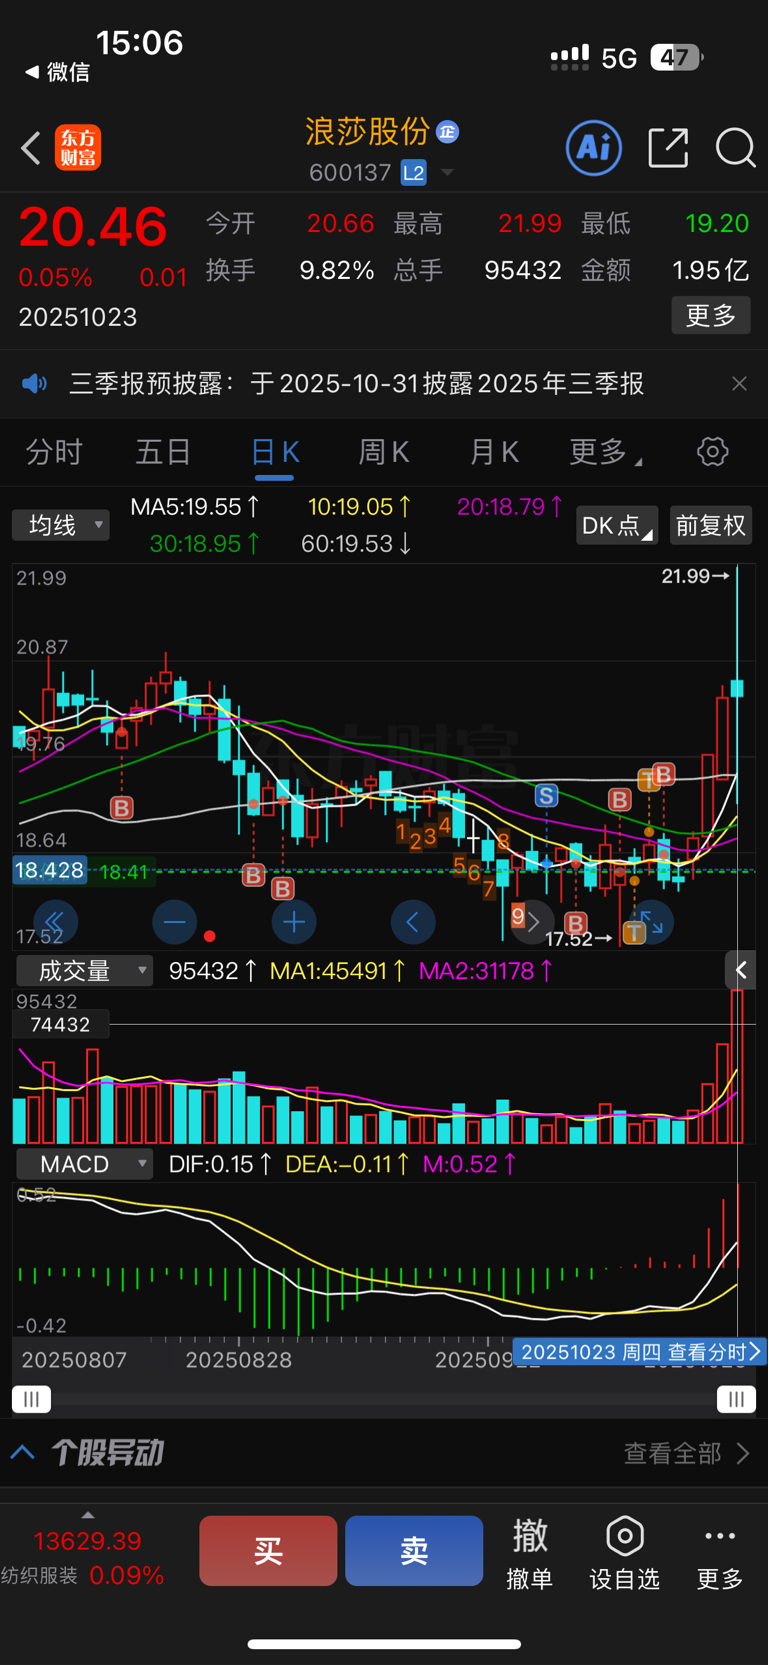Open the 三季报预披露 announcement text

(x=357, y=384)
